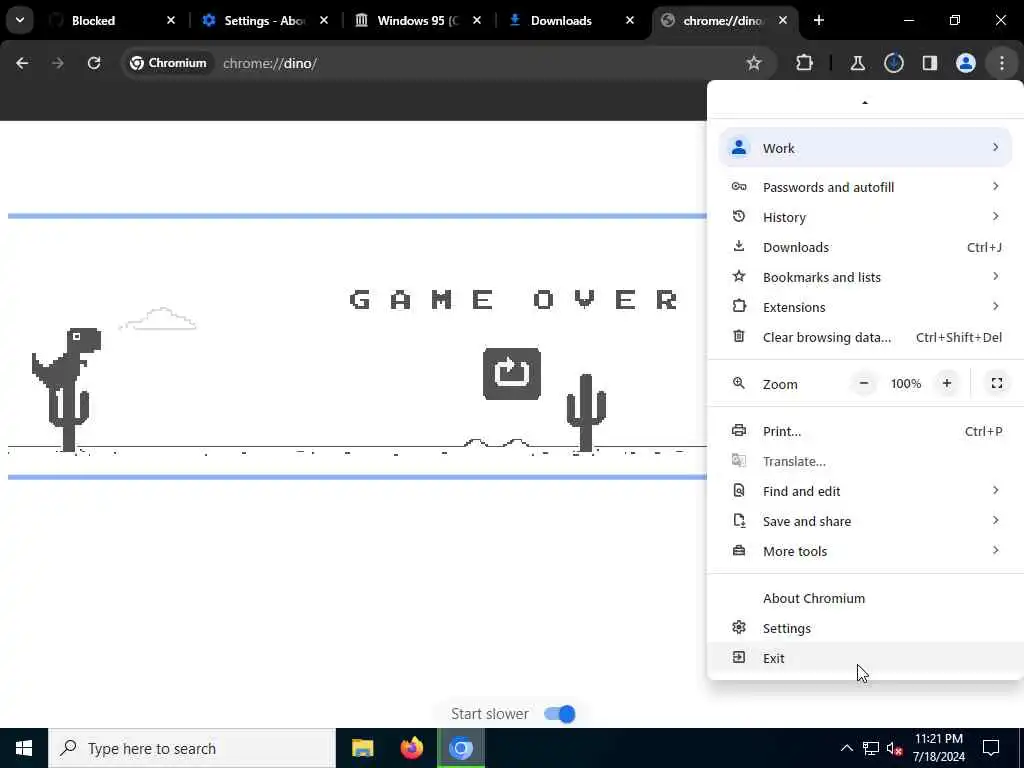Close the chrome://dino tab
The image size is (1024, 768).
tap(783, 20)
